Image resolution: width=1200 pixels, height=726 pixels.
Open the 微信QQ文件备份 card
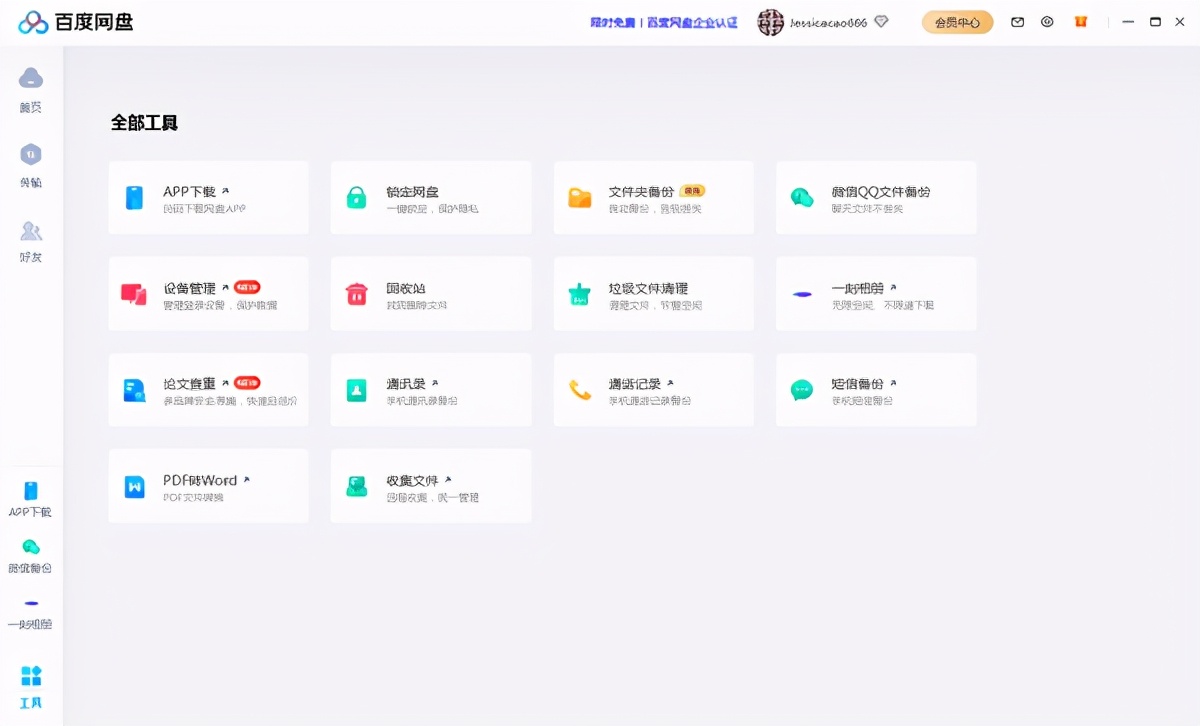876,198
